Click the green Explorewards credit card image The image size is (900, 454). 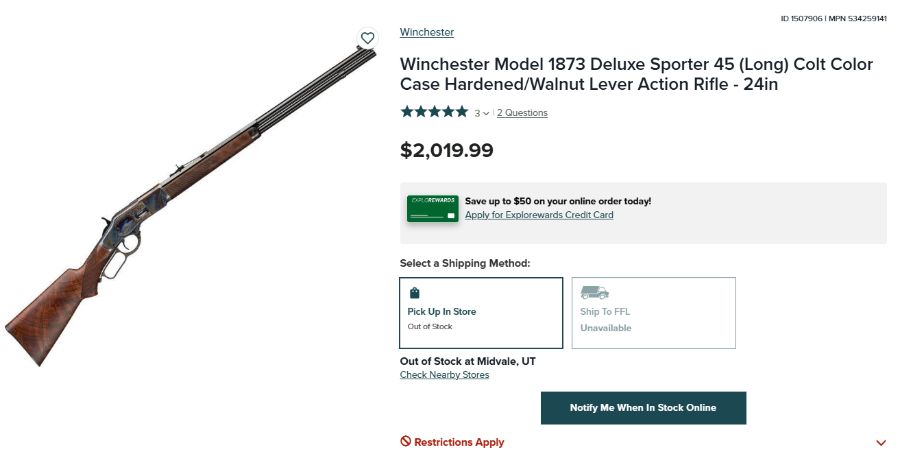tap(432, 208)
